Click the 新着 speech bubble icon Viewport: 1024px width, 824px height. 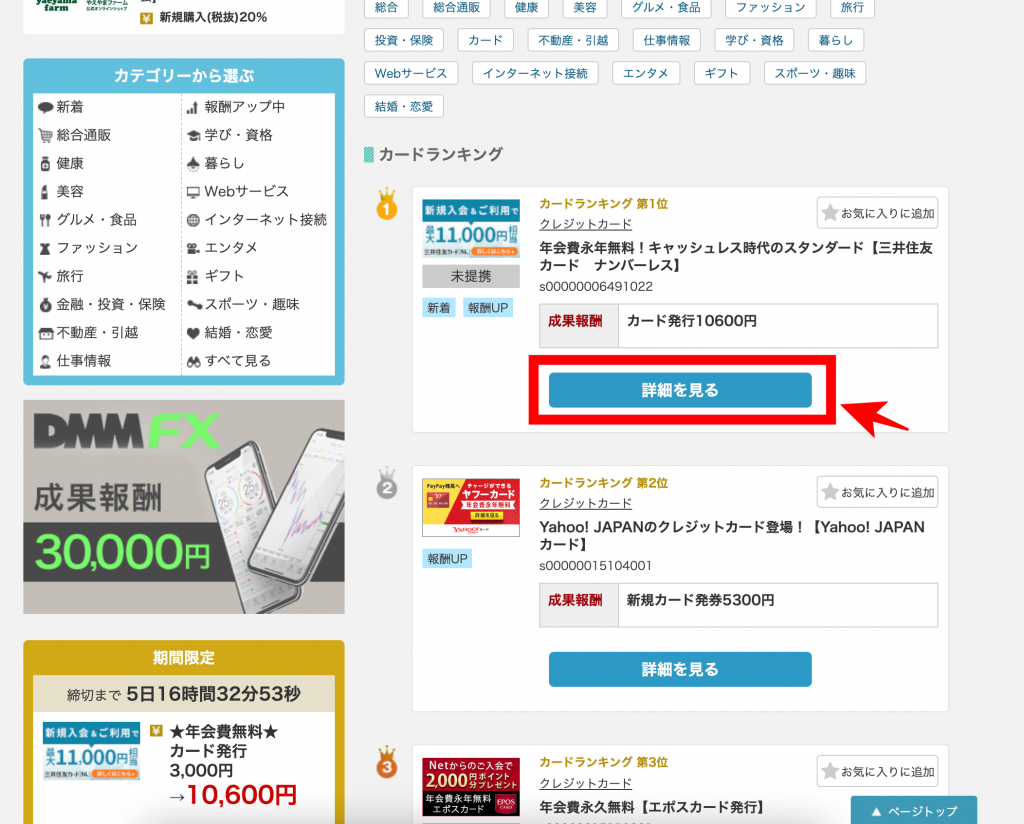click(x=45, y=107)
